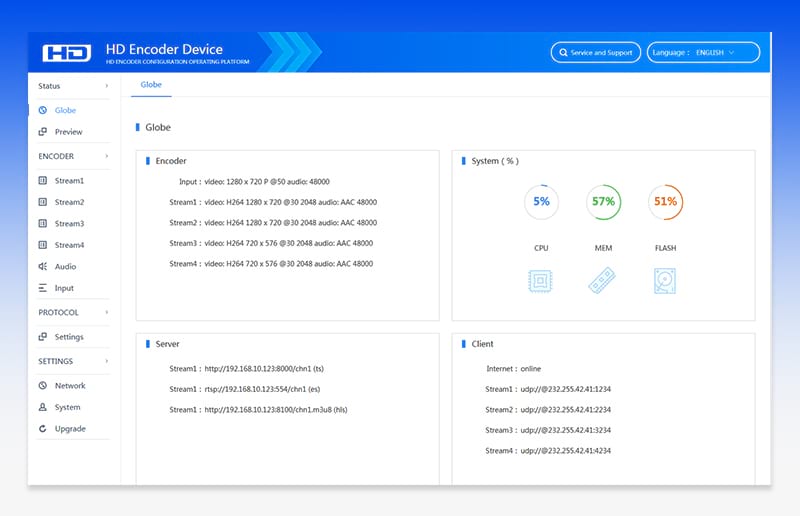
Task: Click the MEM memory module icon
Action: 603,281
